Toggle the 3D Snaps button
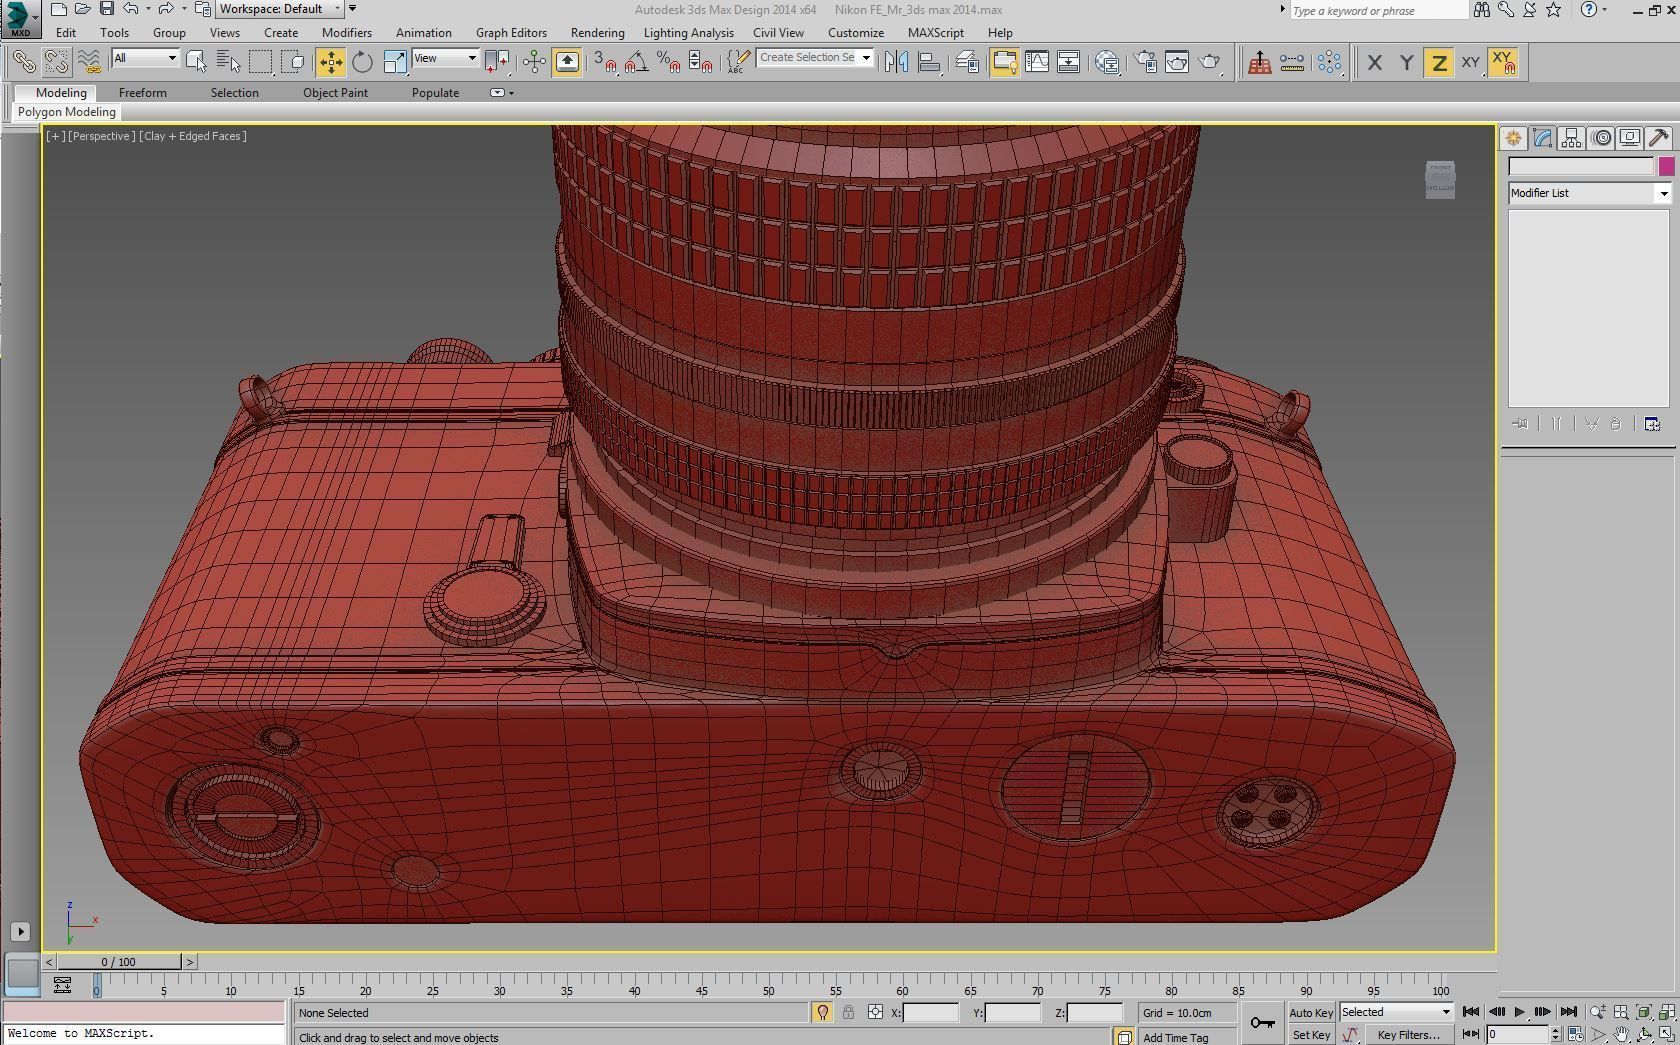The image size is (1680, 1045). coord(603,62)
